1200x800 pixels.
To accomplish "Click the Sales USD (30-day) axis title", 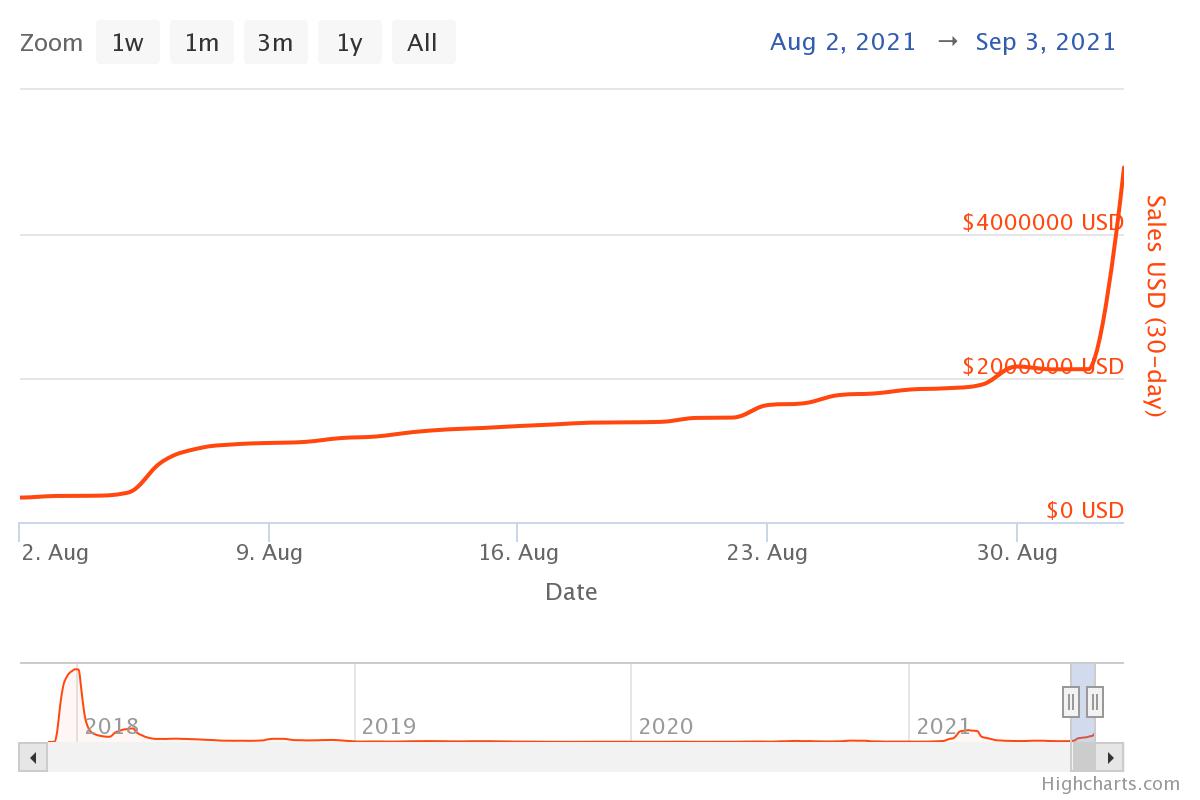I will [x=1156, y=306].
